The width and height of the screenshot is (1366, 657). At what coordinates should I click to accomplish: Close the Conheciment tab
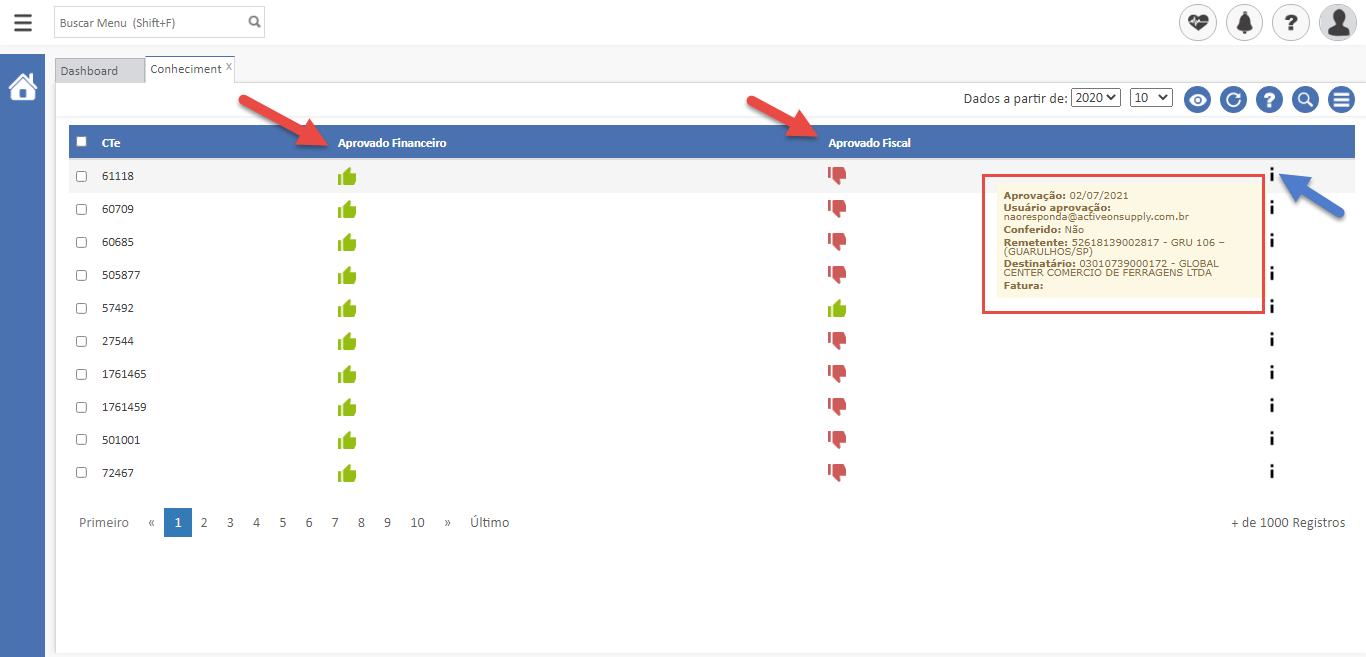point(229,67)
